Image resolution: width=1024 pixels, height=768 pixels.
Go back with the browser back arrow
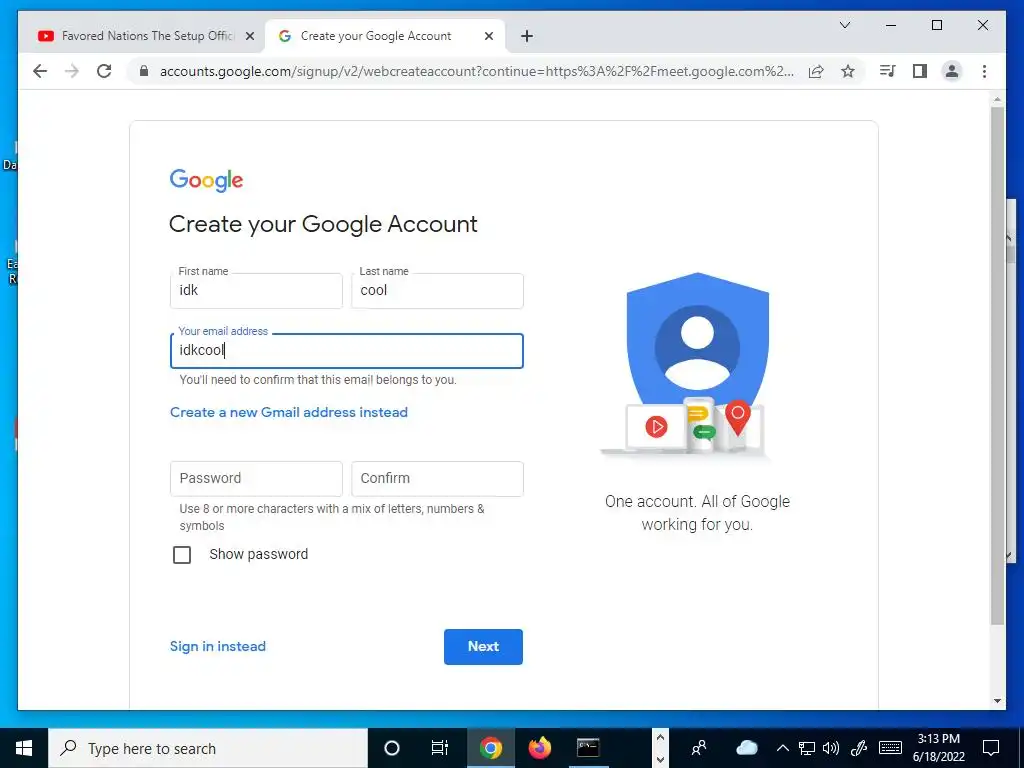click(x=40, y=71)
